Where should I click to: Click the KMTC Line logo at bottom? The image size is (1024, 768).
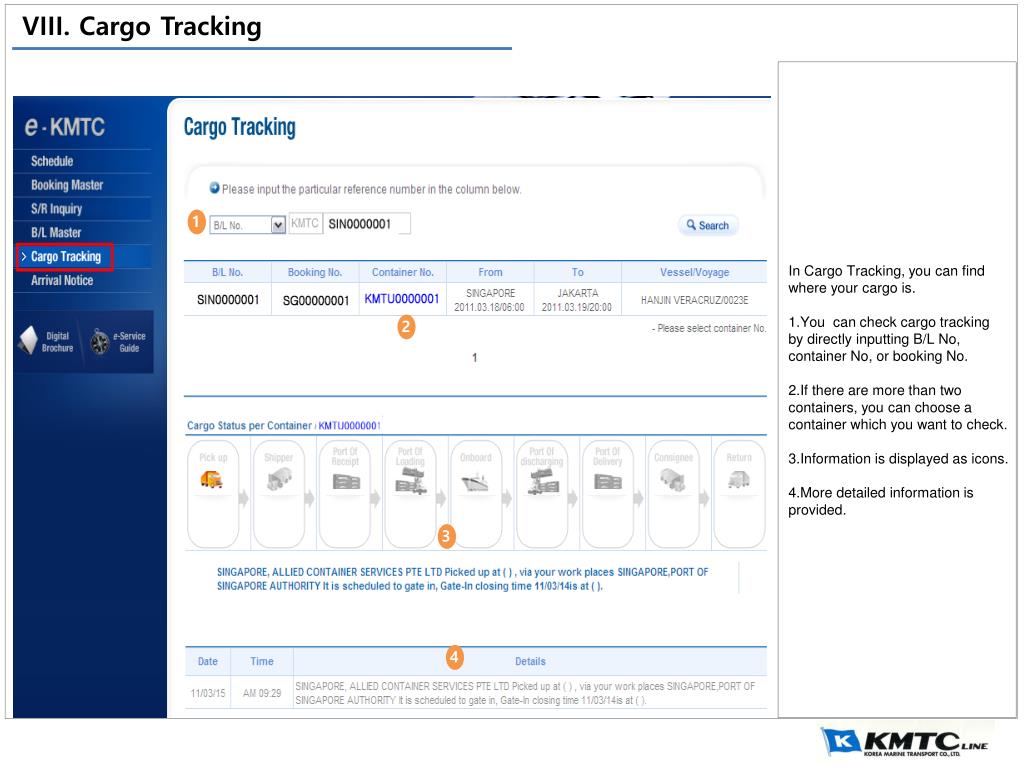tap(905, 742)
